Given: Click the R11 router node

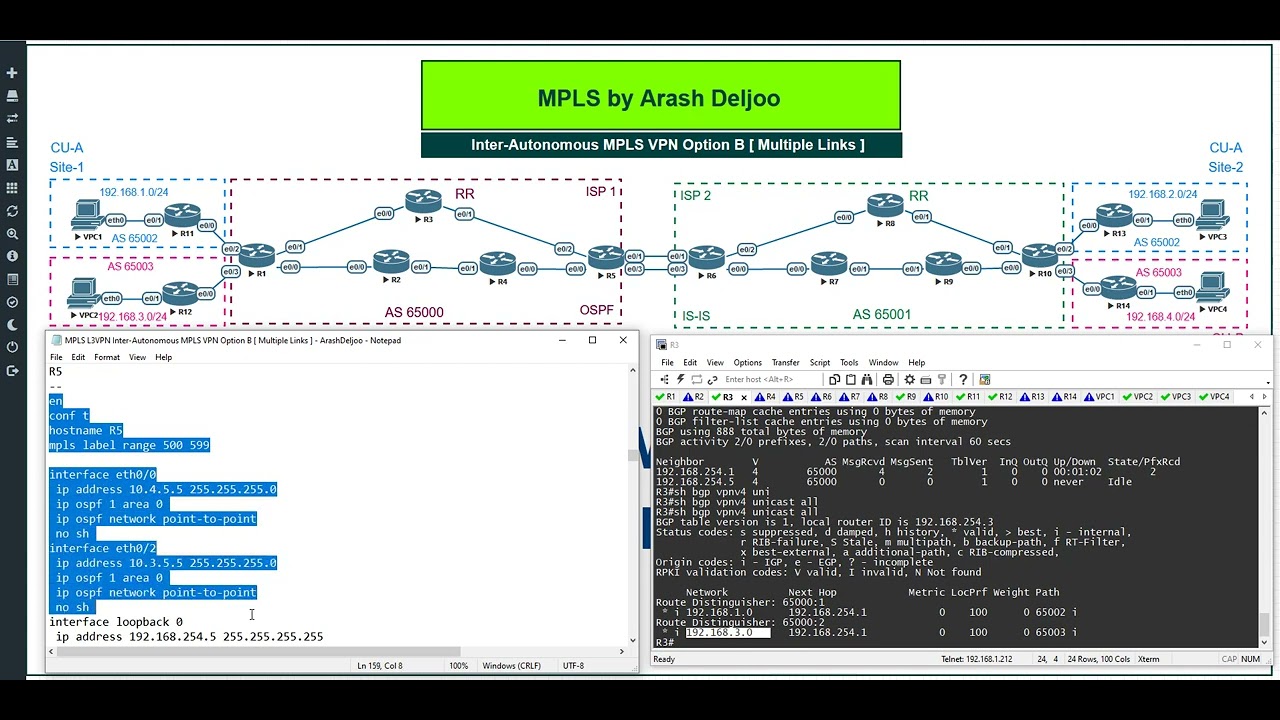Looking at the screenshot, I should [183, 215].
